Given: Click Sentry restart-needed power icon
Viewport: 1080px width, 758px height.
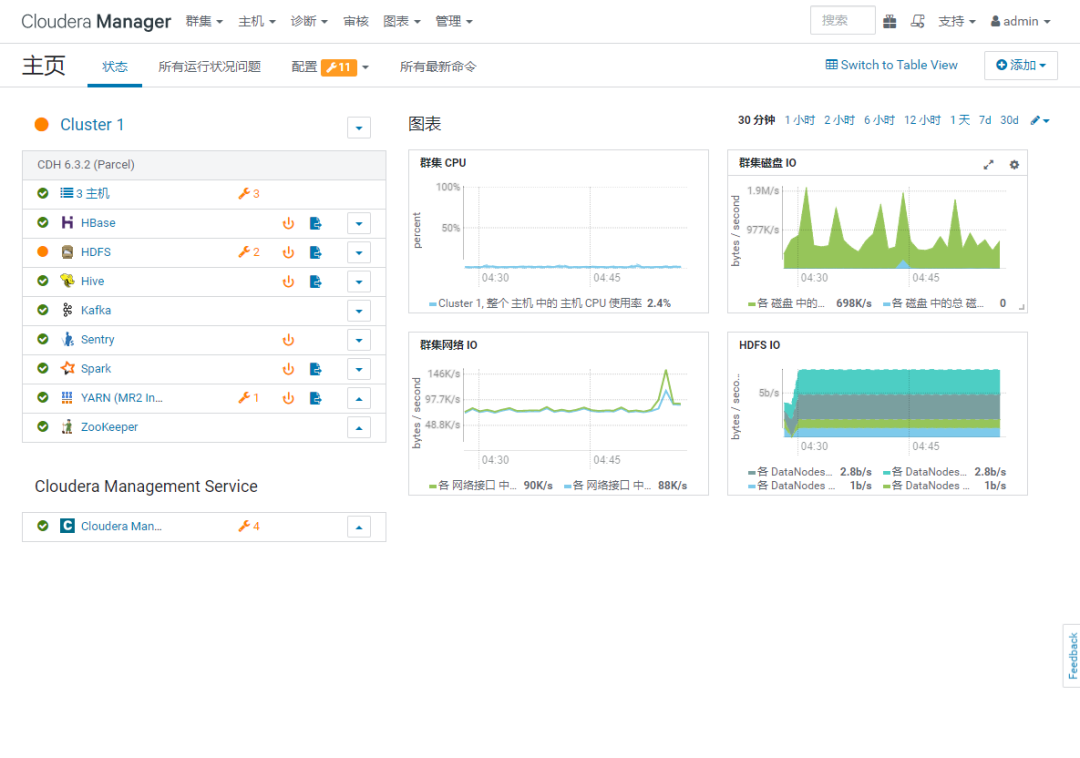Looking at the screenshot, I should pos(289,340).
